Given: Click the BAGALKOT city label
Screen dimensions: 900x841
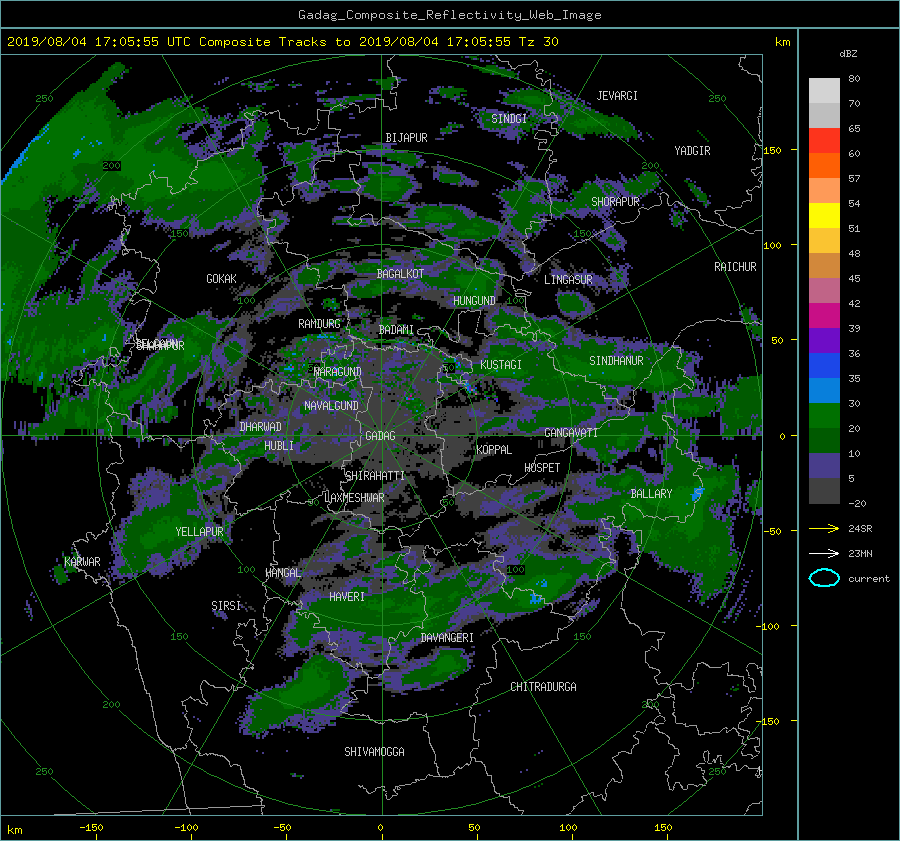Looking at the screenshot, I should (x=400, y=274).
